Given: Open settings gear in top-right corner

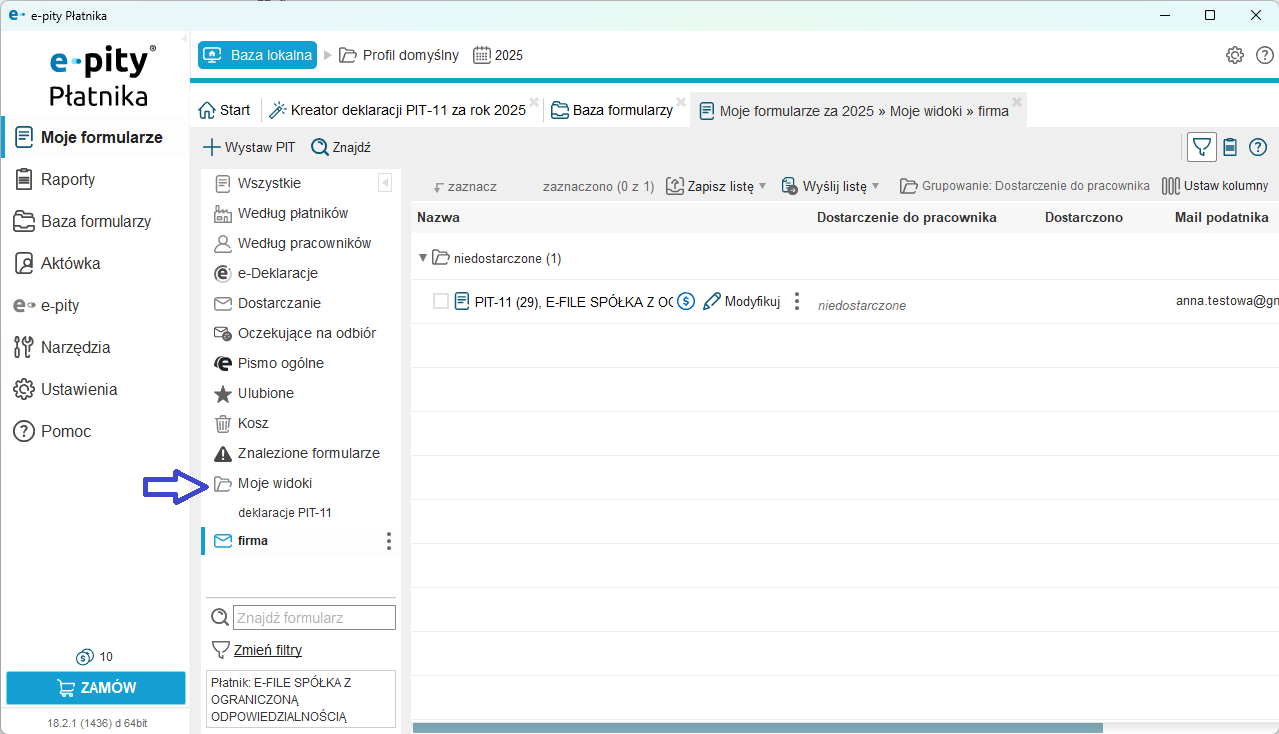Looking at the screenshot, I should [x=1235, y=55].
